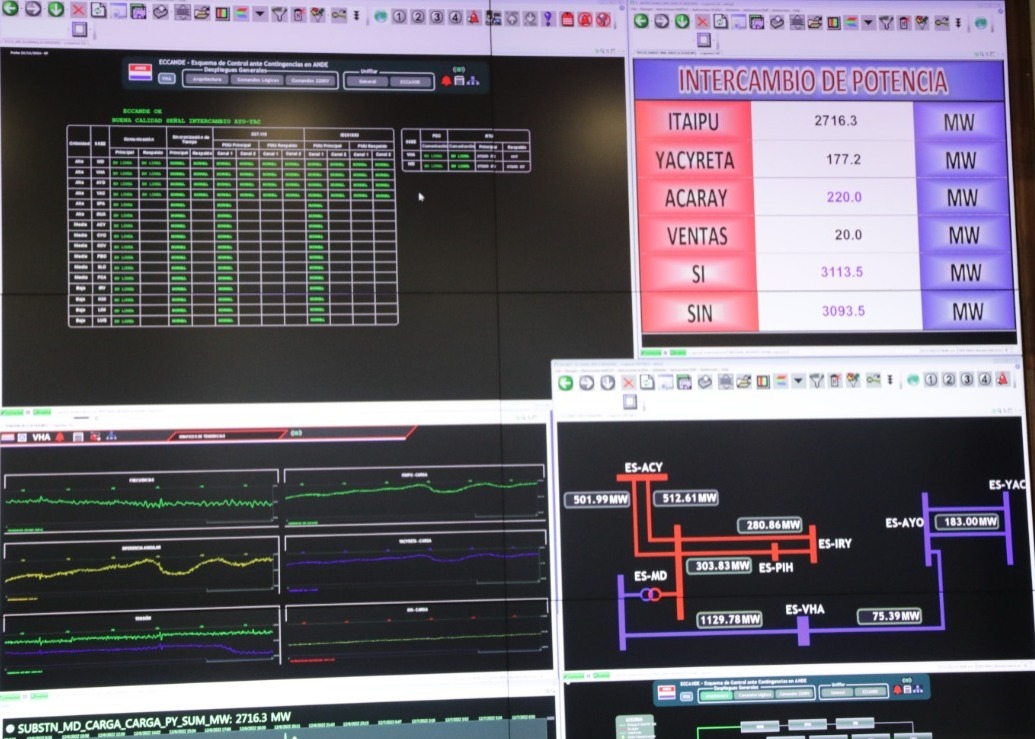Click the funnel filter icon in the Intercambio de Potencia window
Image resolution: width=1035 pixels, height=739 pixels.
[x=886, y=24]
